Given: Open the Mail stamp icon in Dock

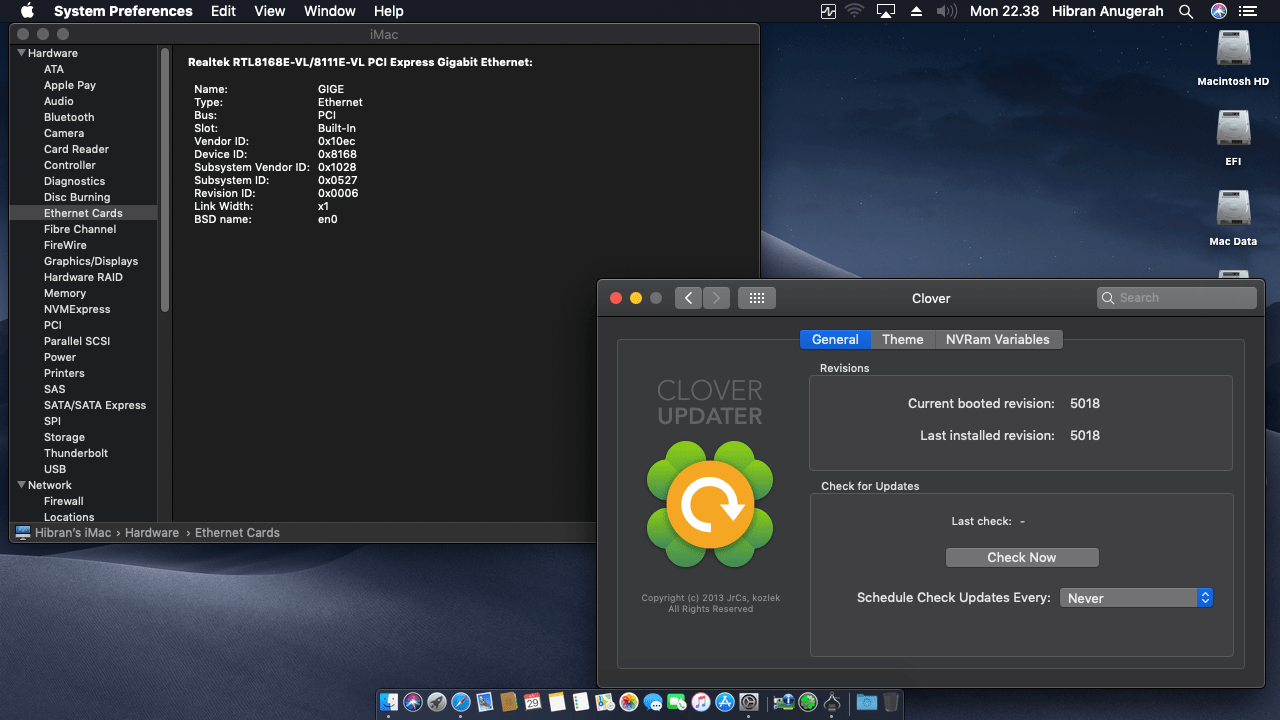Looking at the screenshot, I should 485,703.
